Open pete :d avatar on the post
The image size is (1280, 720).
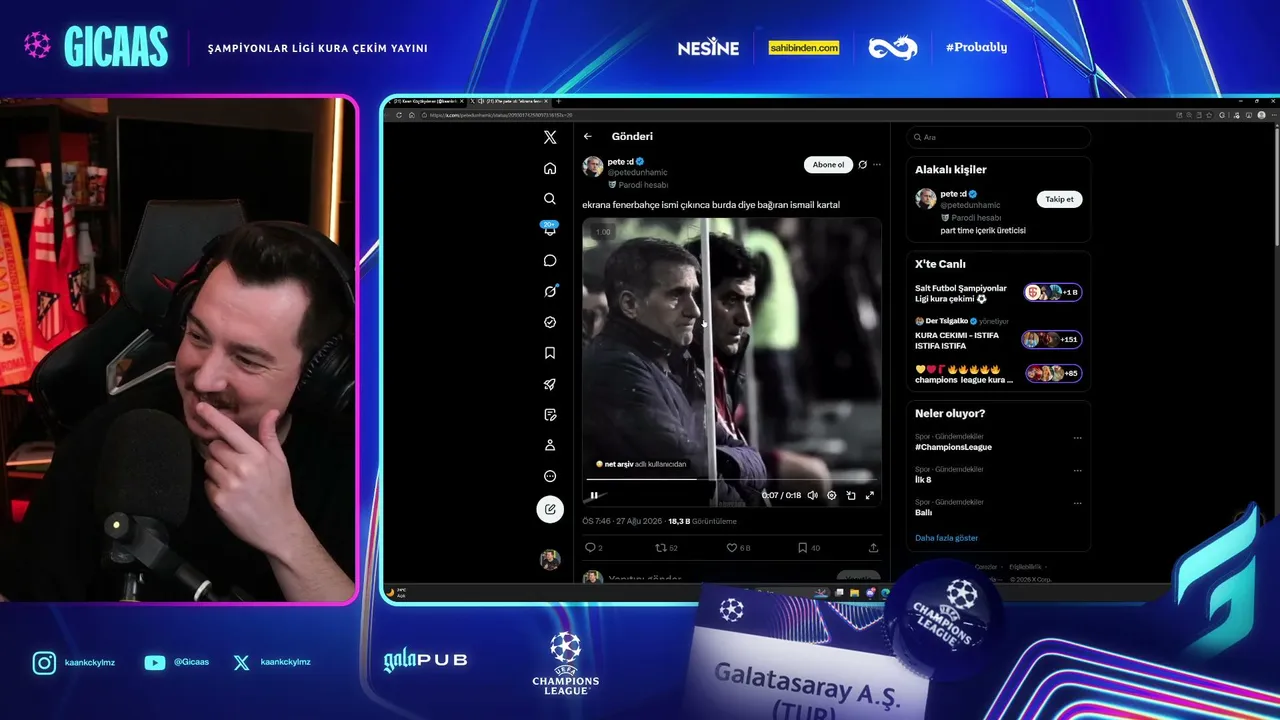coord(593,166)
